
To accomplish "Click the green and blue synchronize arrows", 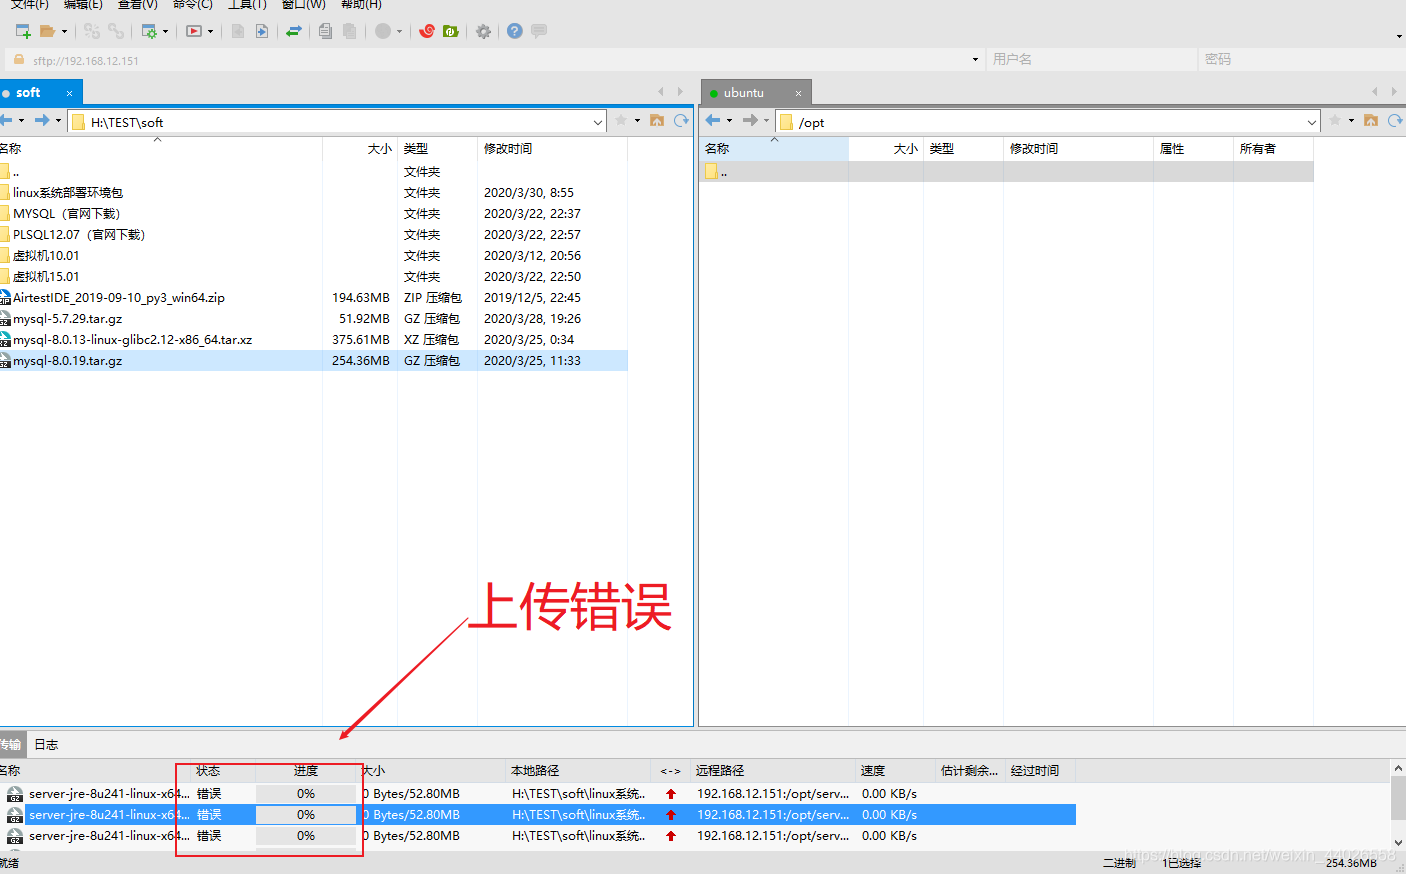I will [294, 31].
